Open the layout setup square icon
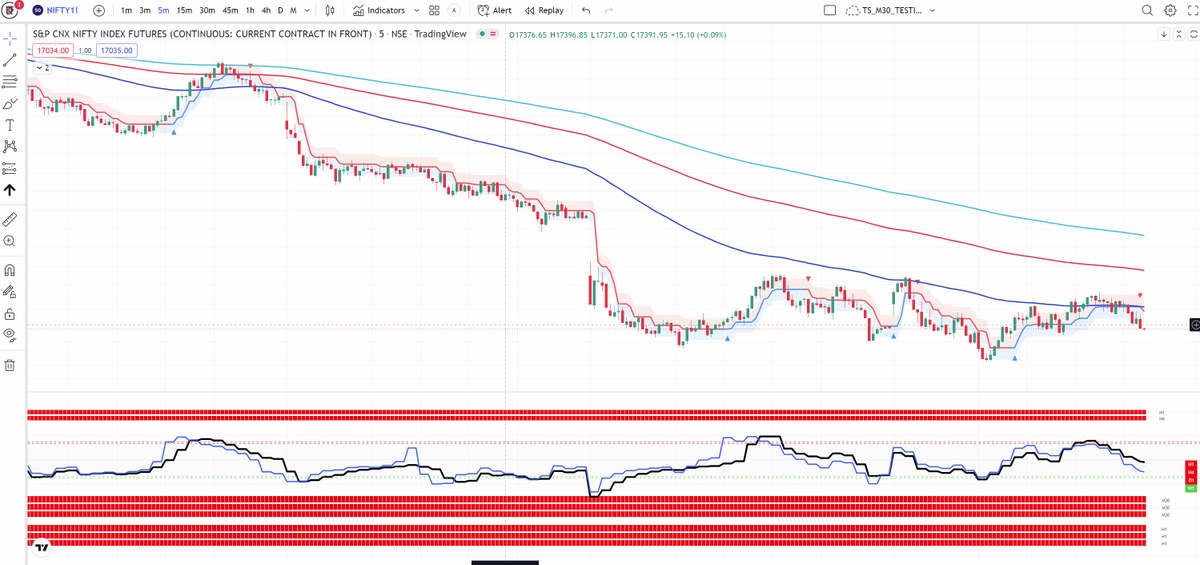 (x=829, y=10)
